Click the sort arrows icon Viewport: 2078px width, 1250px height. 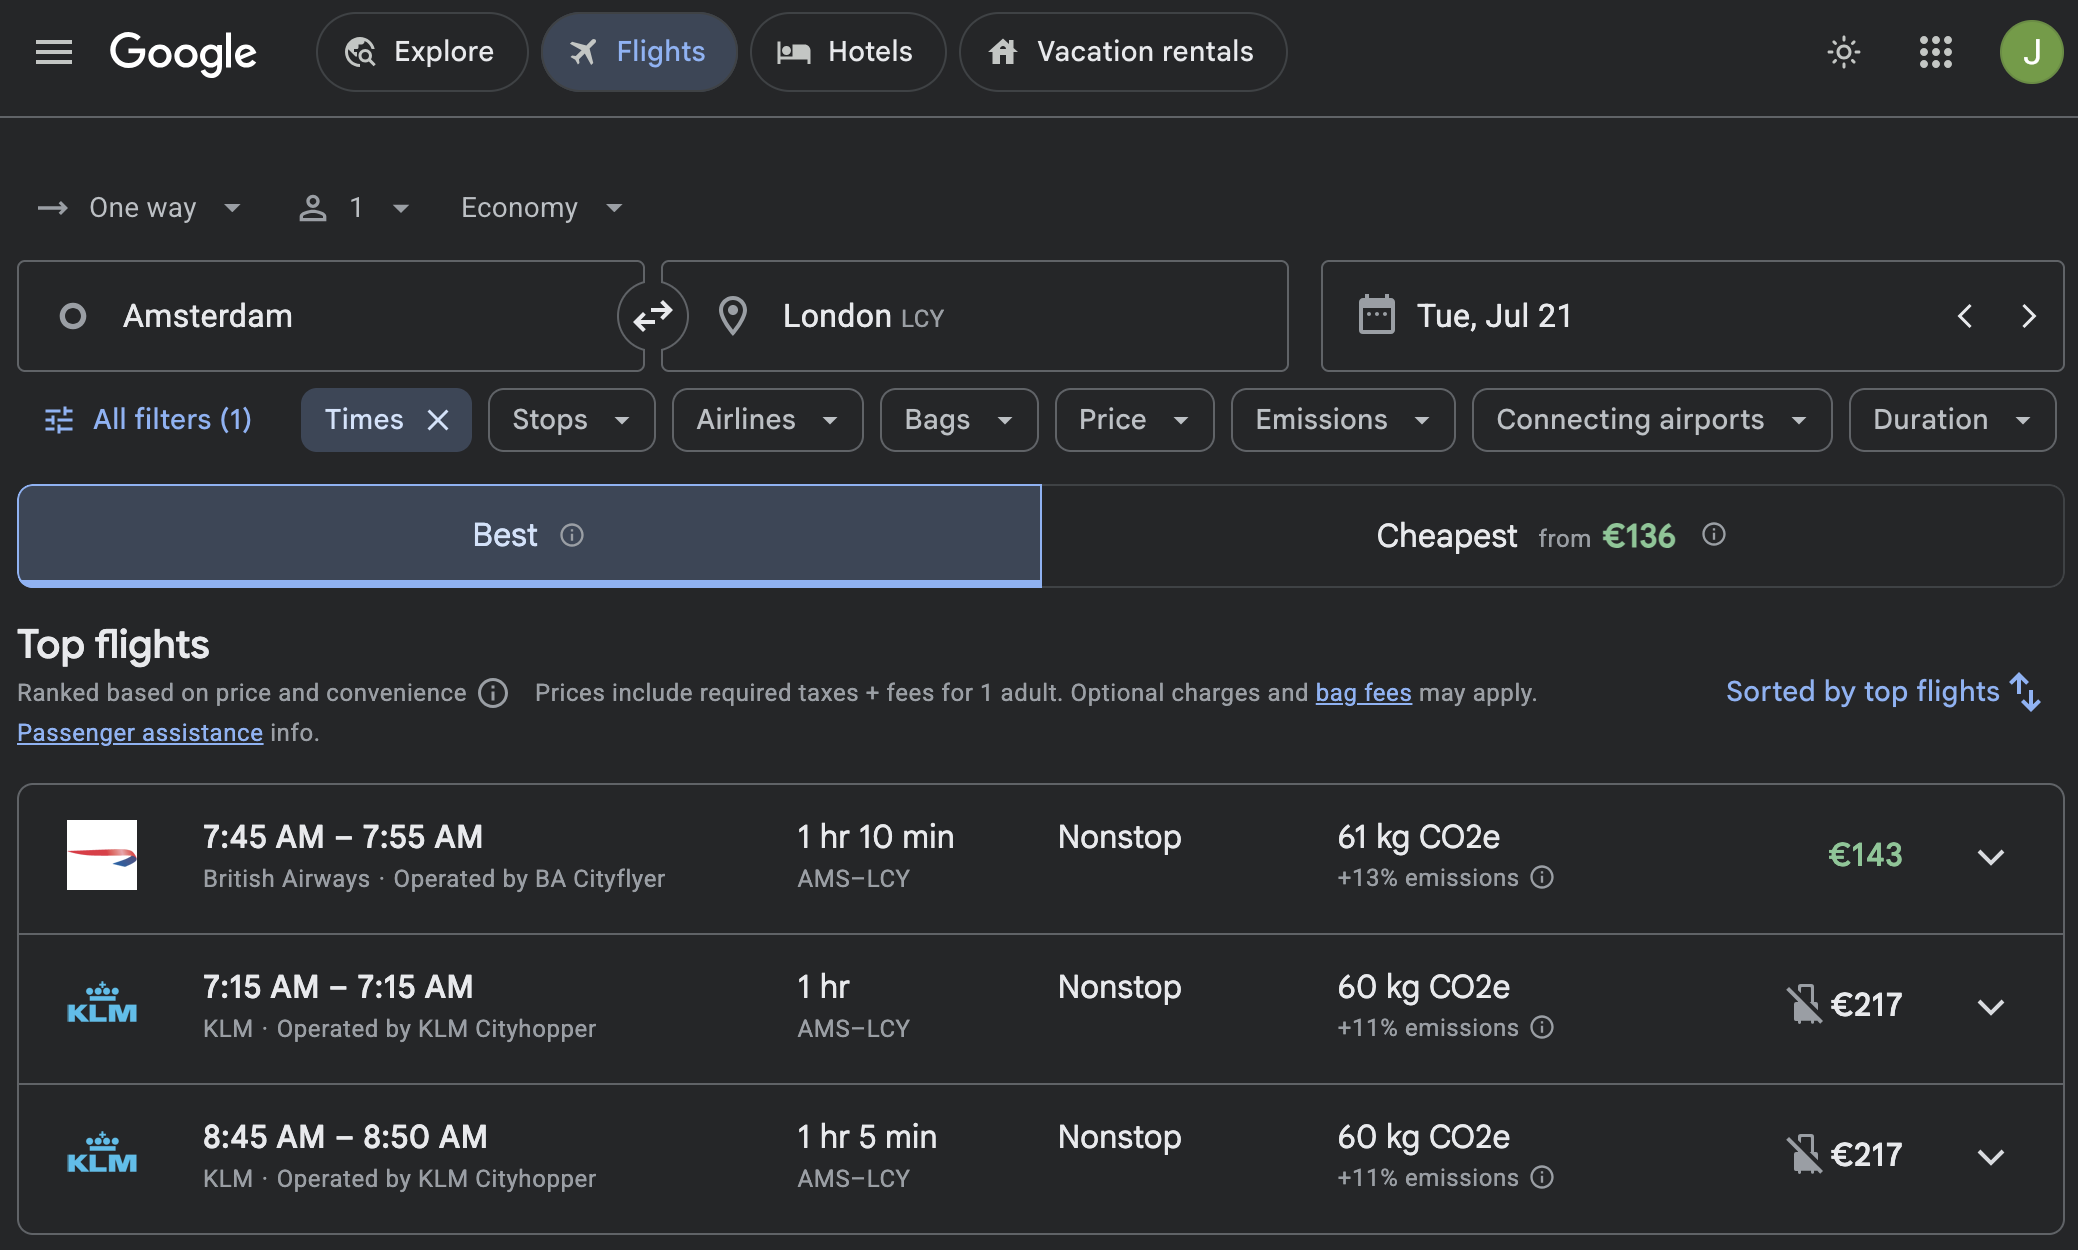click(x=2026, y=692)
